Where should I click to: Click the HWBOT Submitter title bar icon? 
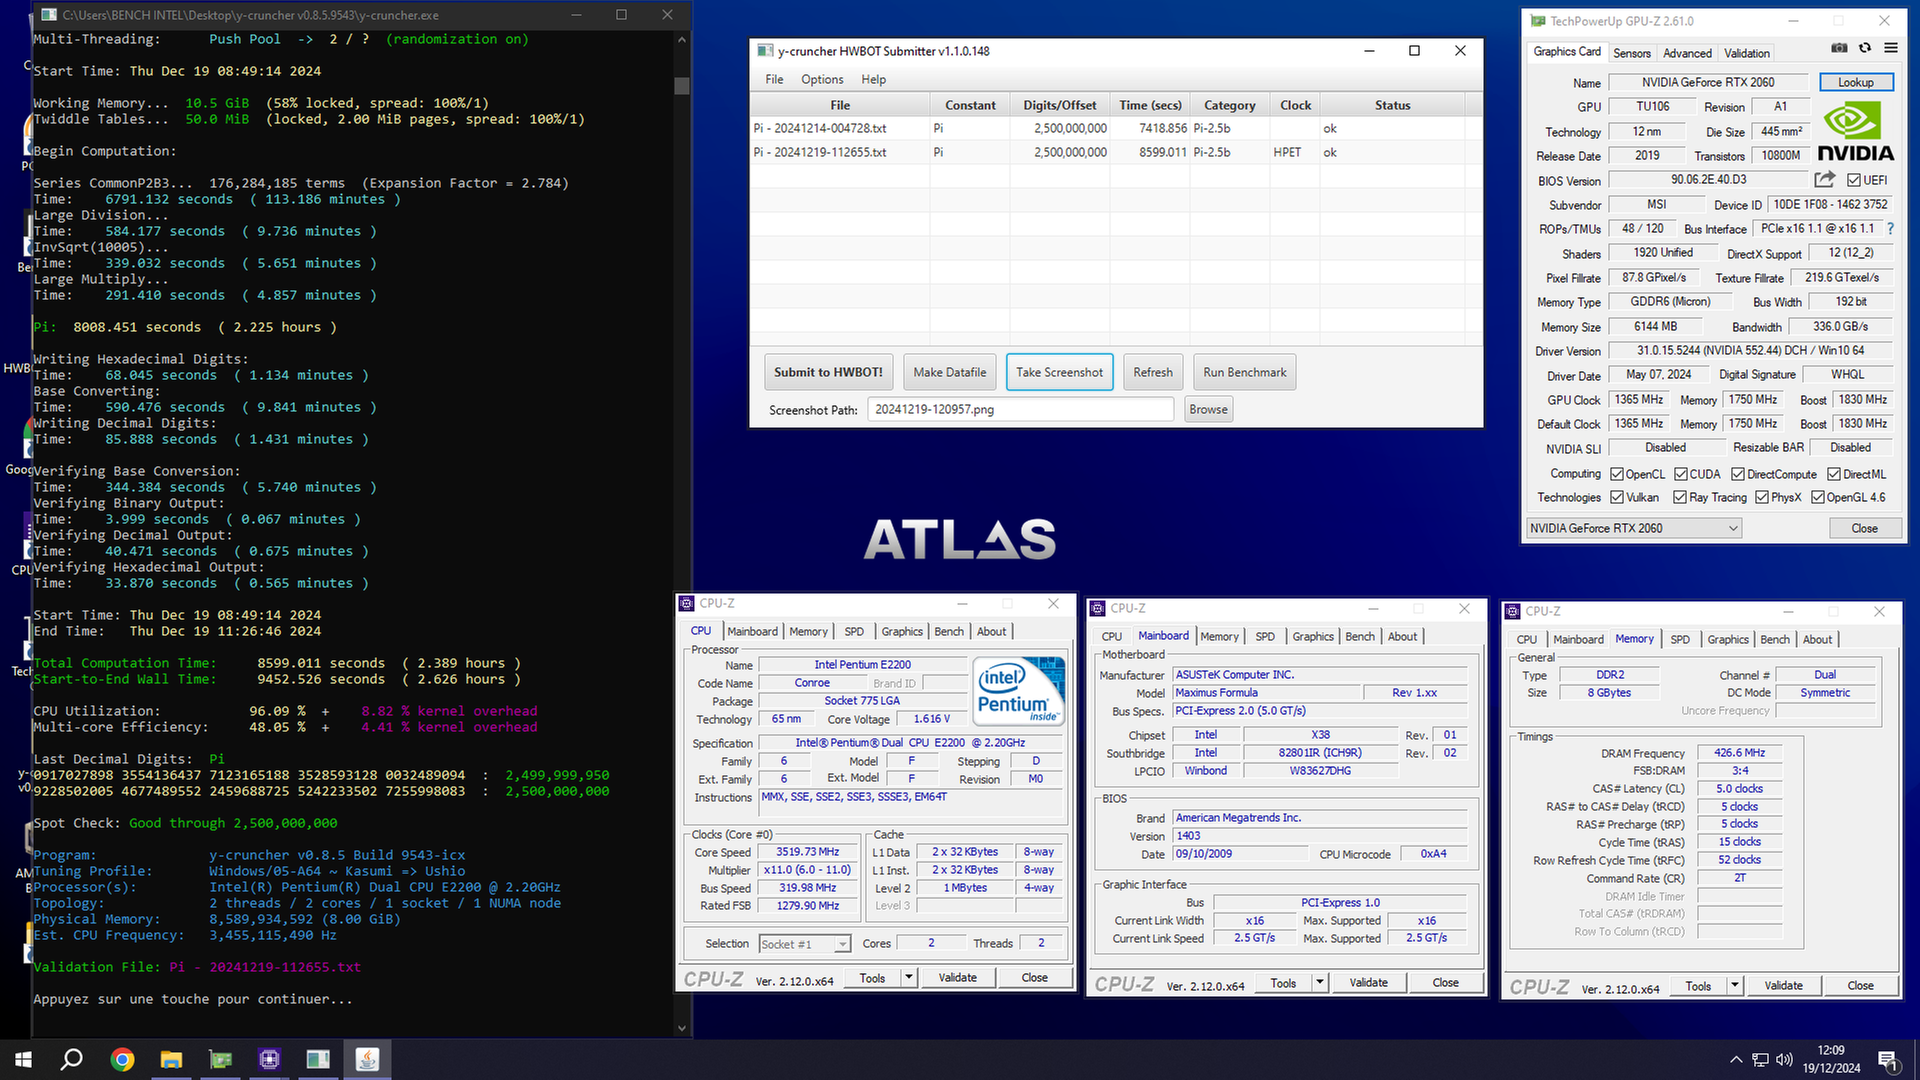pyautogui.click(x=765, y=51)
